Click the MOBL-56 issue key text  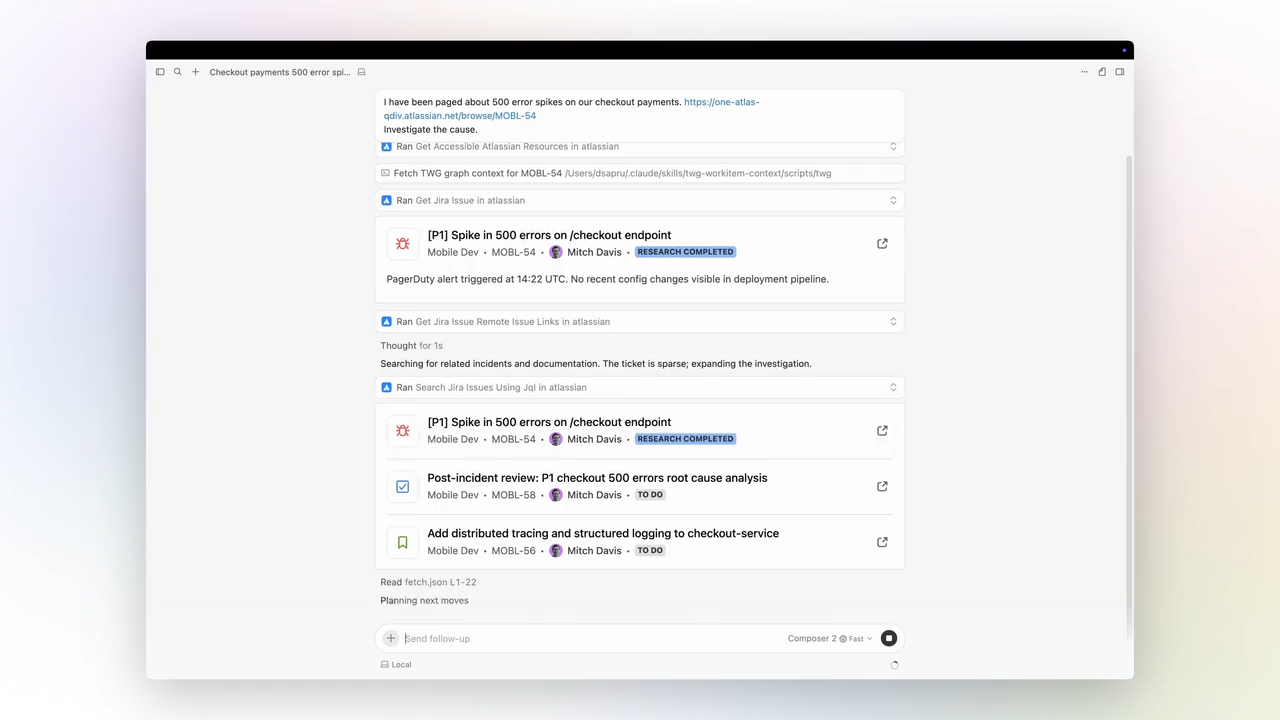click(514, 551)
